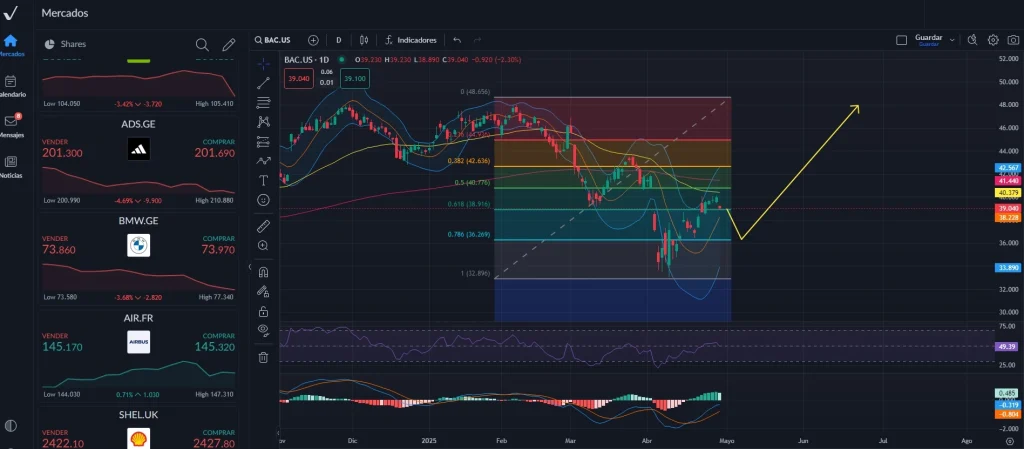The image size is (1024, 449).
Task: Open the Noticias sidebar icon
Action: (x=10, y=162)
